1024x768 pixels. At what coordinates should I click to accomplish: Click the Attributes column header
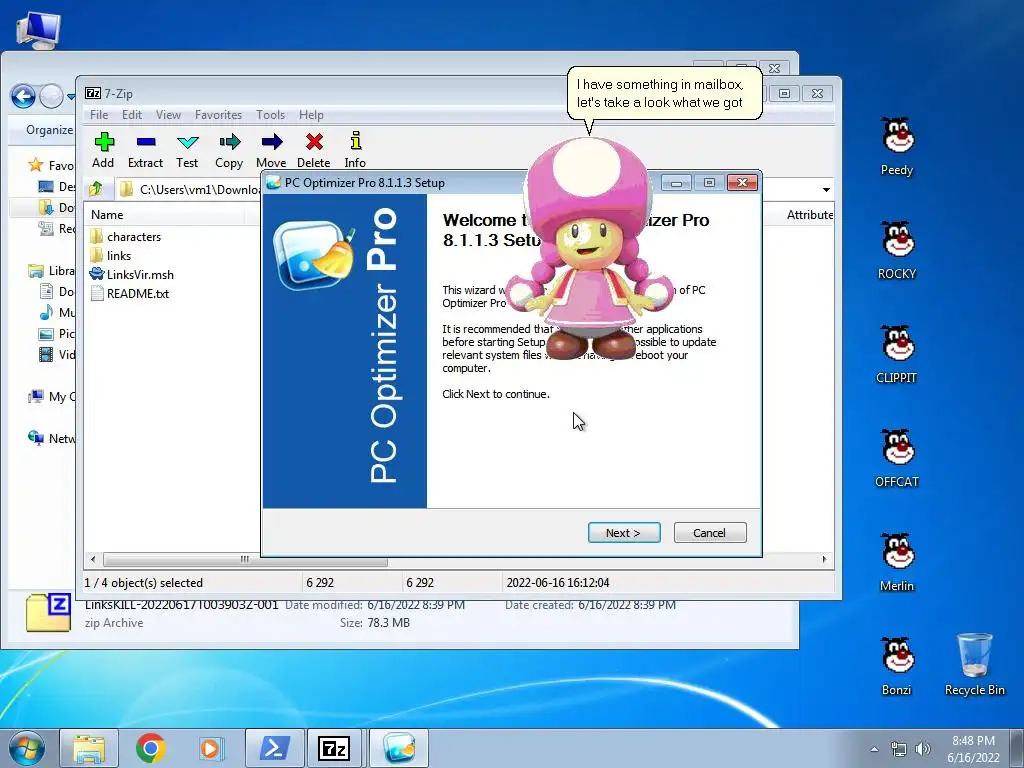pos(808,215)
